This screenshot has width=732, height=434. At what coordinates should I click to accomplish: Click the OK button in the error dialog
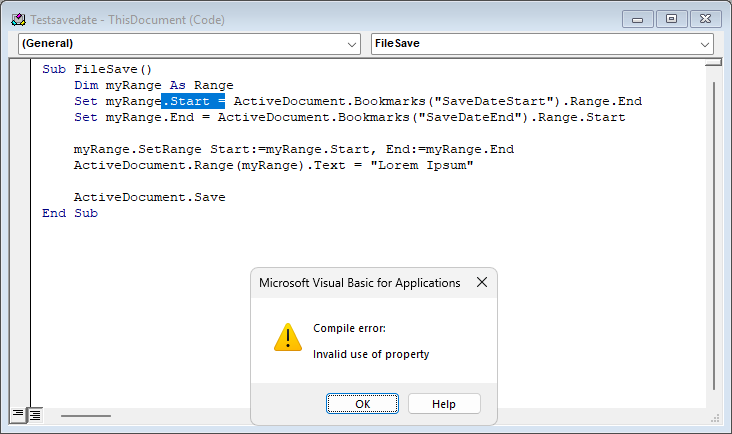[x=362, y=404]
